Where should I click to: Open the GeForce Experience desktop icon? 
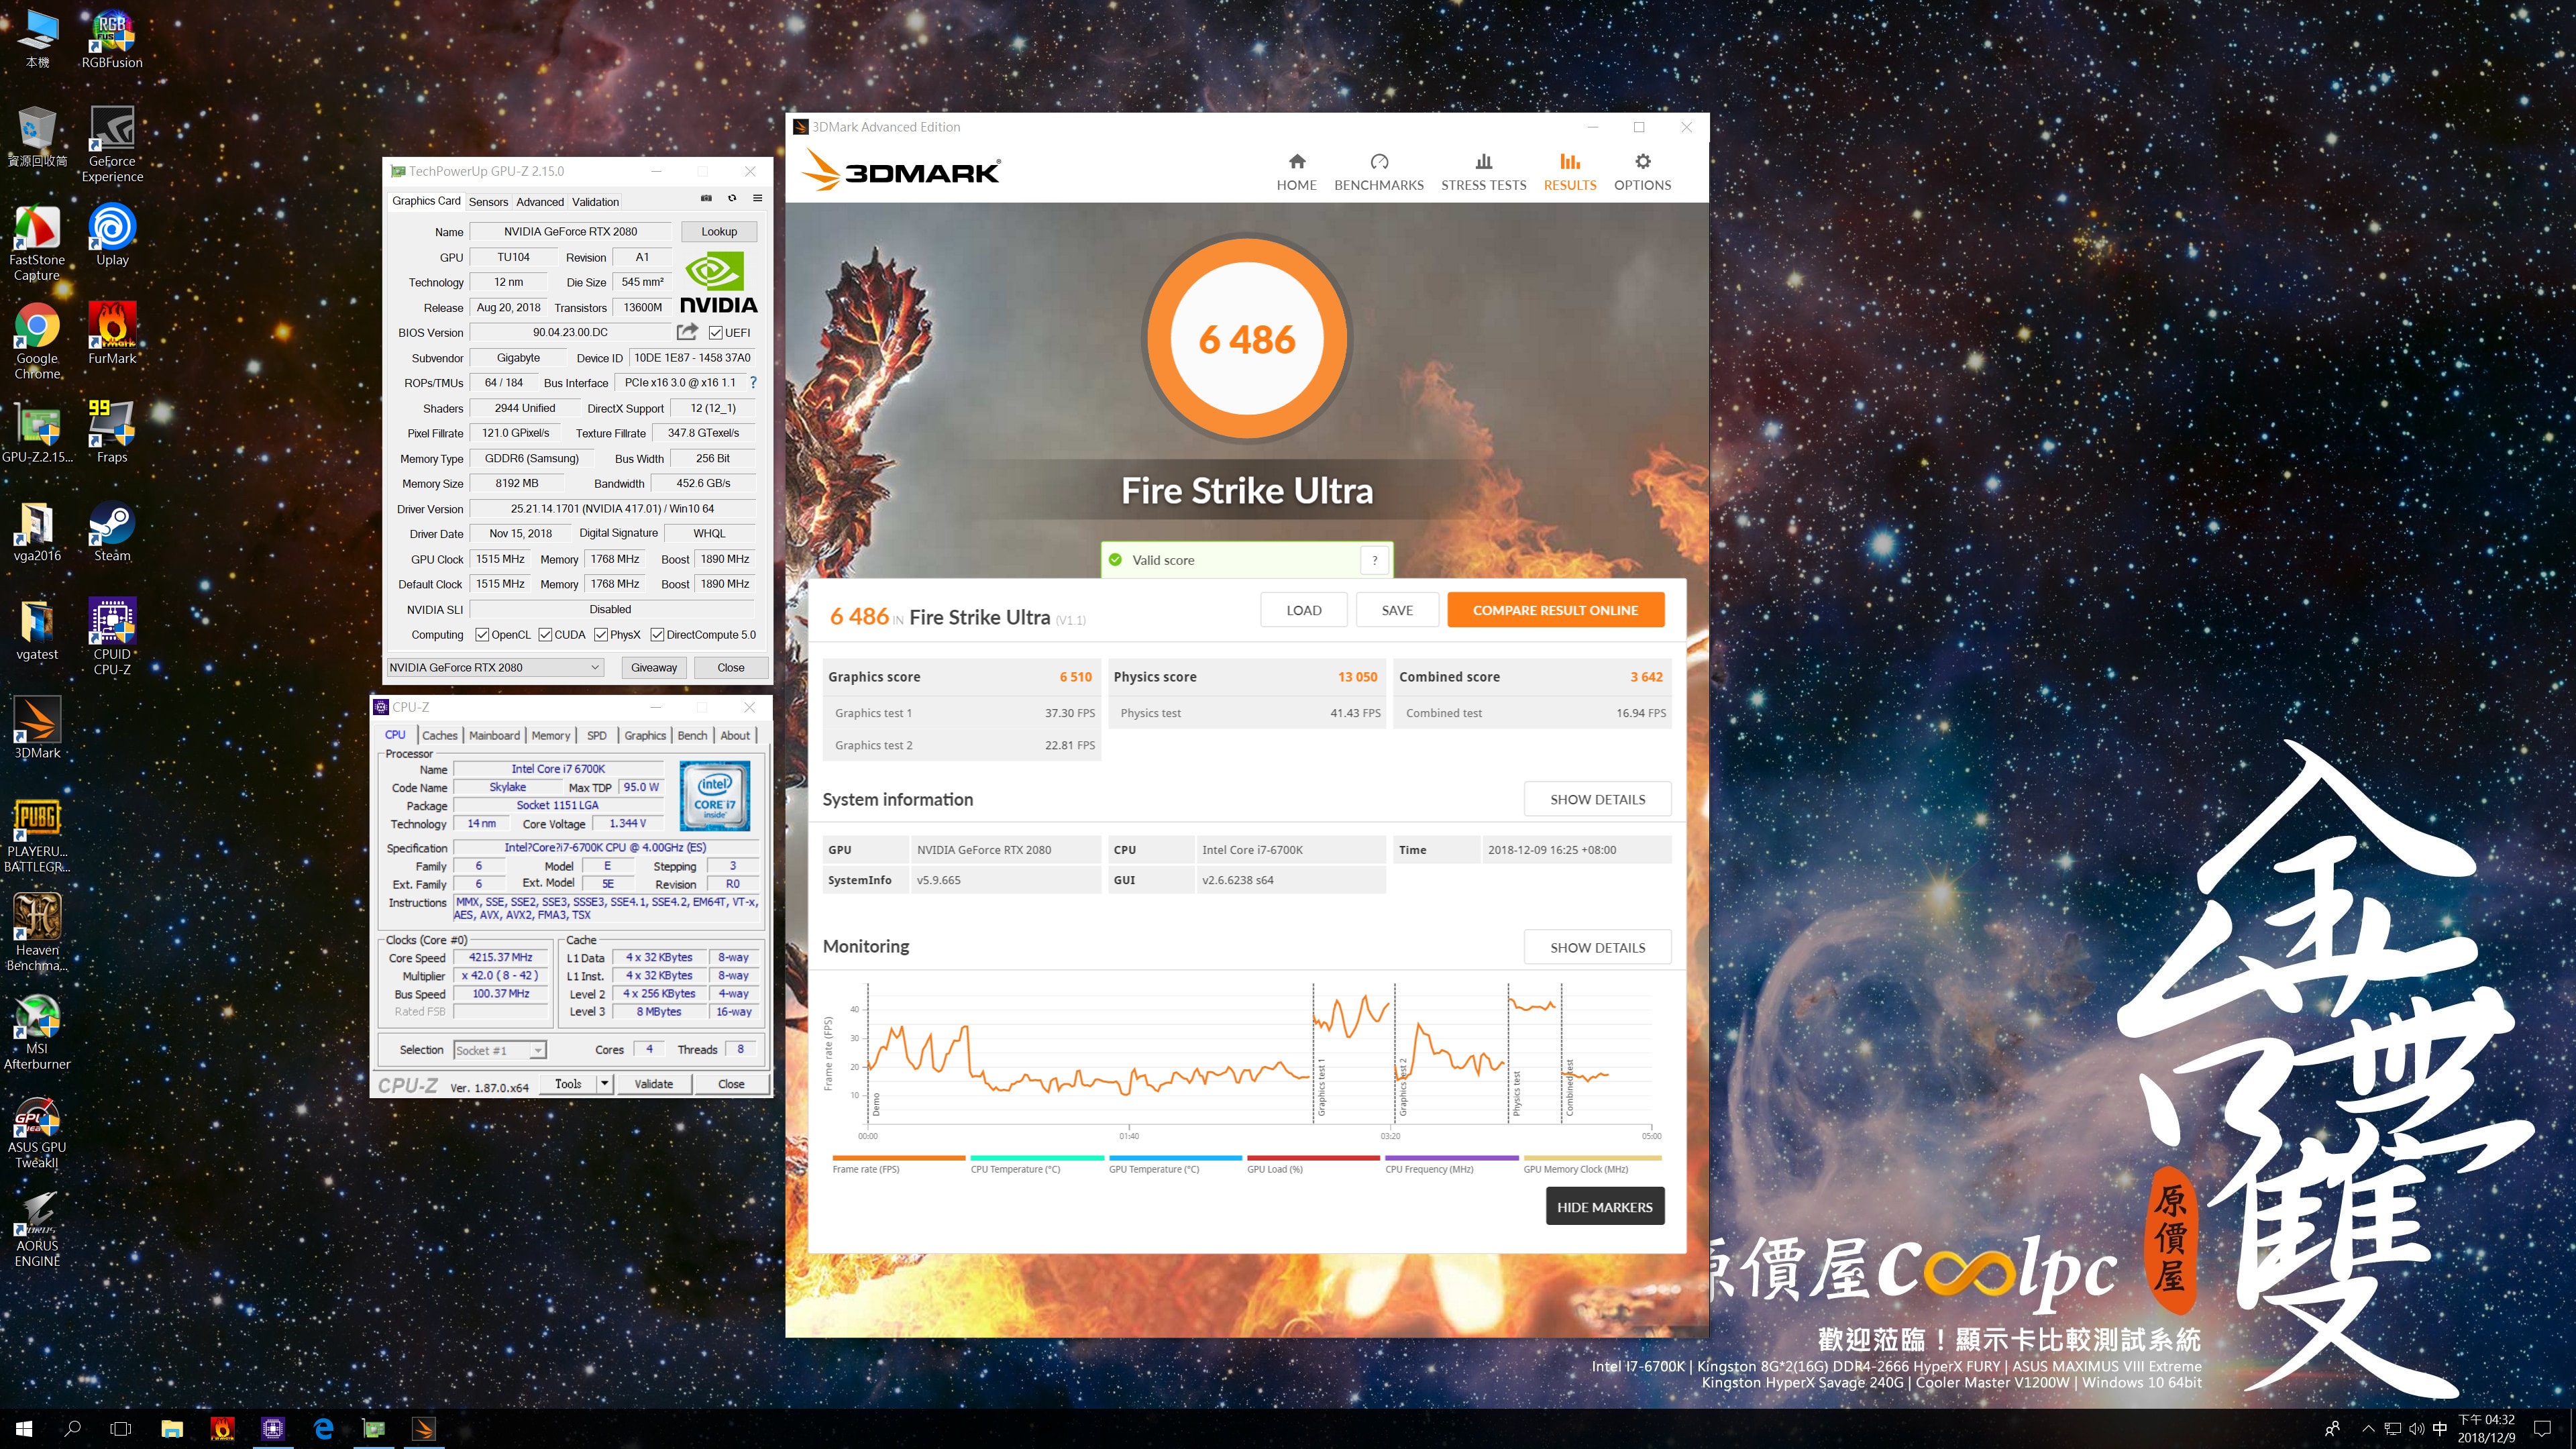(x=112, y=144)
